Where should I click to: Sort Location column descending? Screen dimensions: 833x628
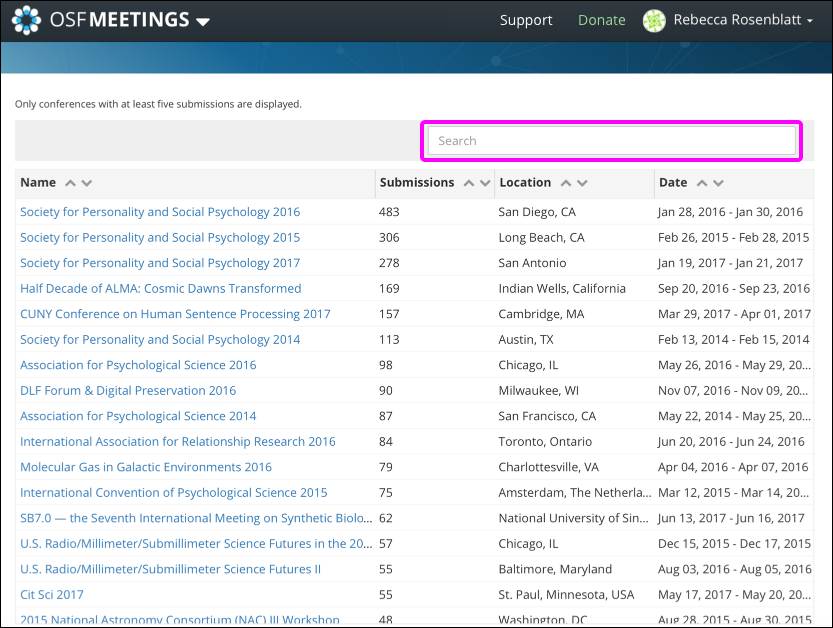coord(582,183)
